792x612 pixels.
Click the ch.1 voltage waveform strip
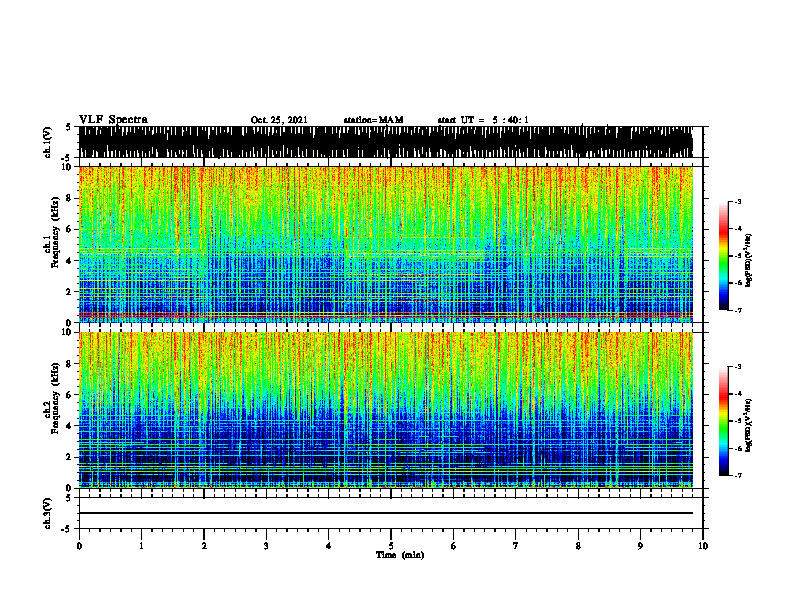tap(385, 142)
